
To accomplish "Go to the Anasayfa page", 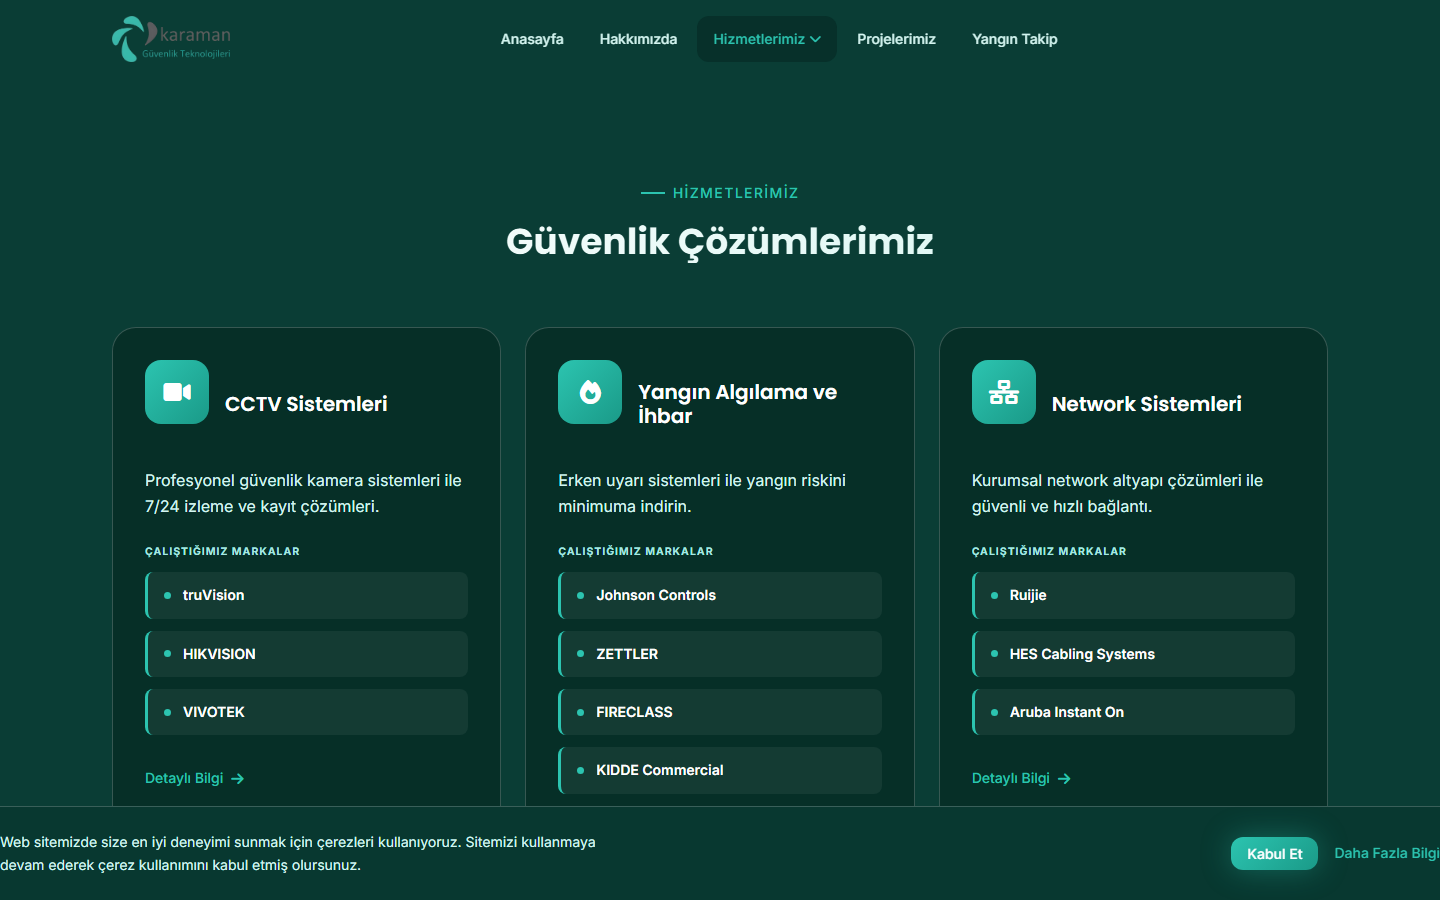I will click(x=532, y=39).
